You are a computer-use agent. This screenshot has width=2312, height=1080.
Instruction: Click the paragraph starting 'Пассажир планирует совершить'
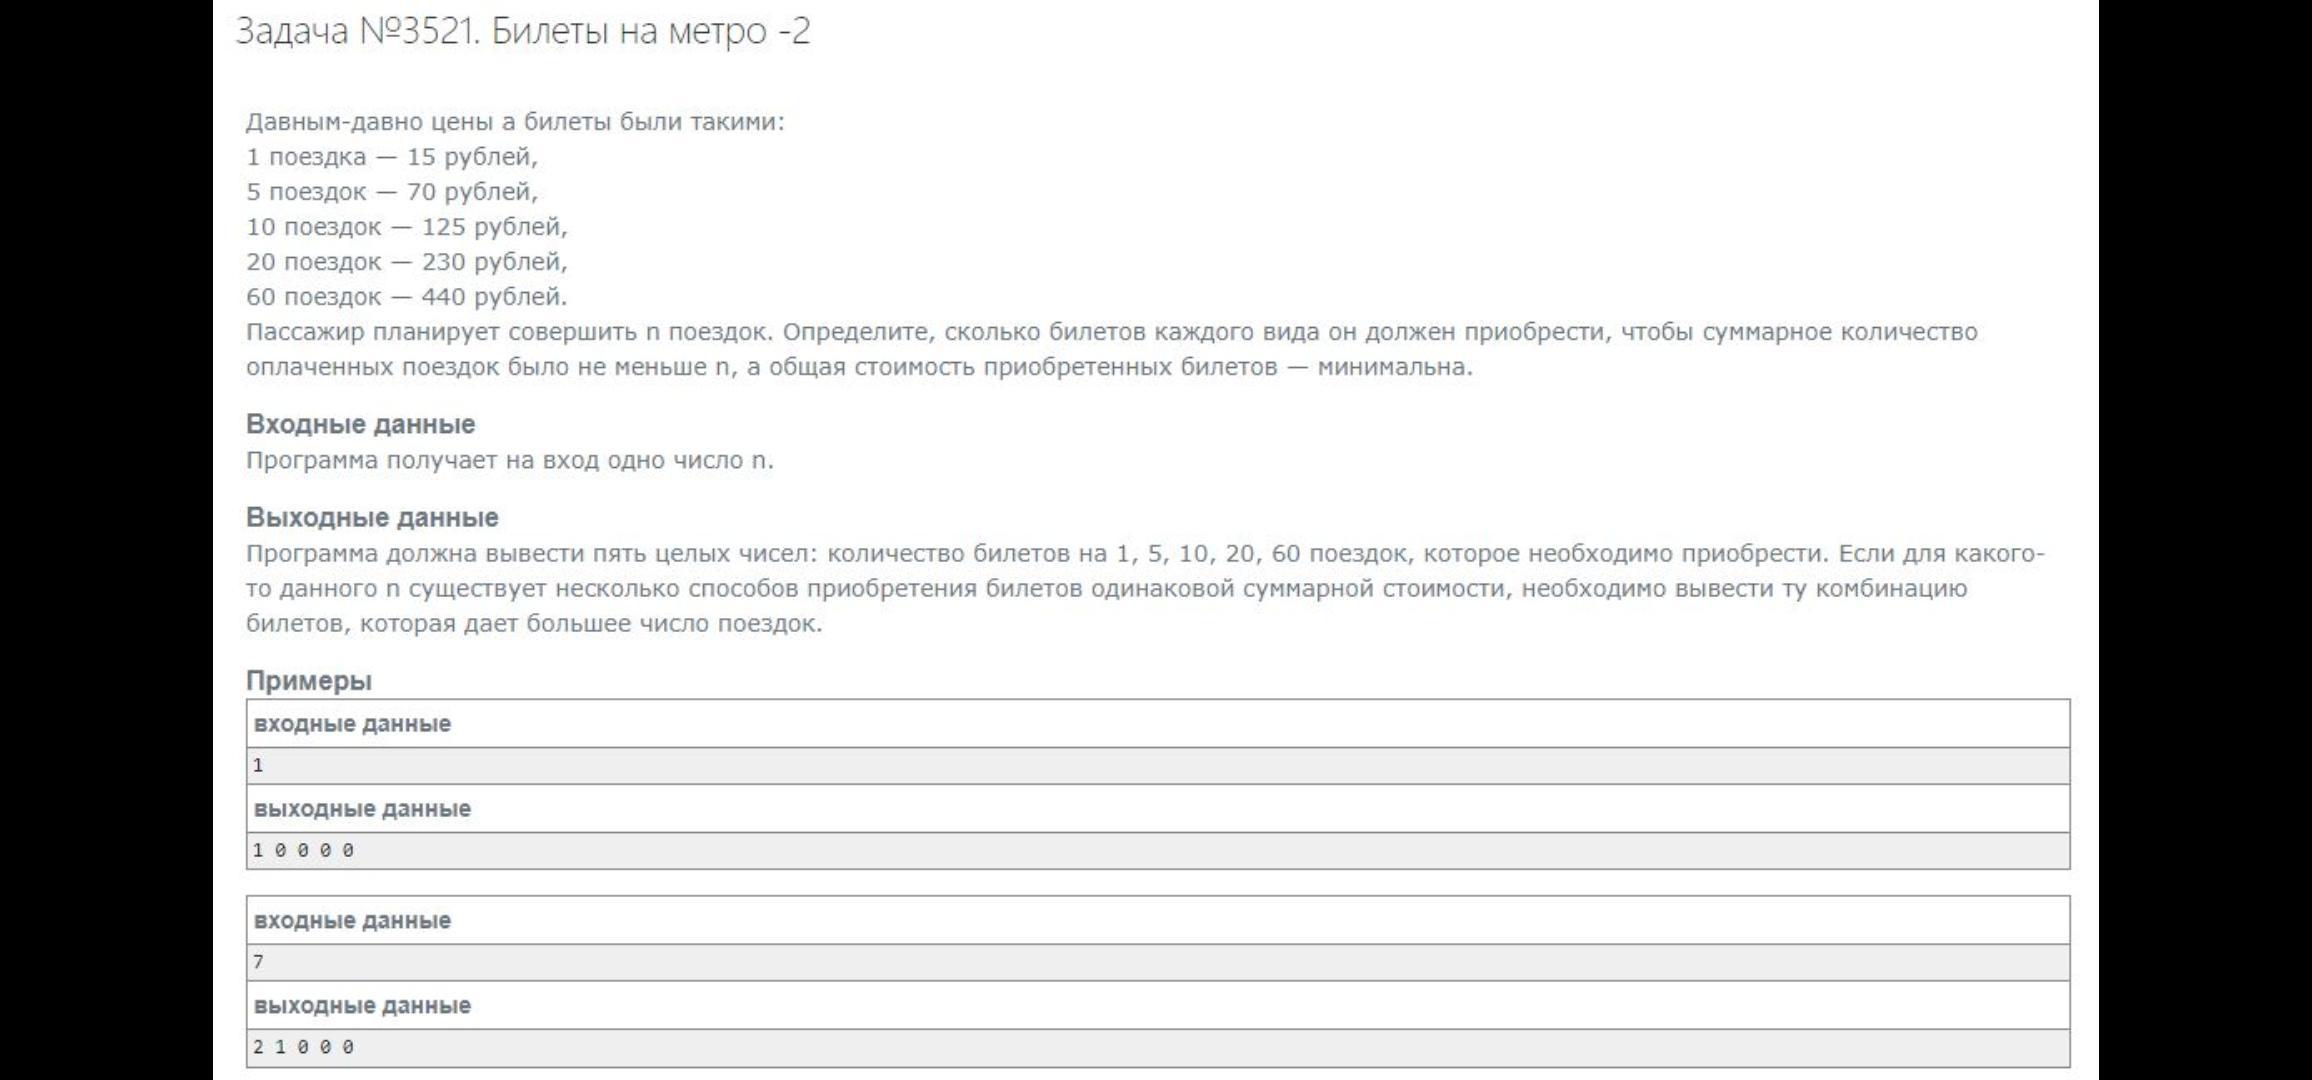click(x=1112, y=349)
